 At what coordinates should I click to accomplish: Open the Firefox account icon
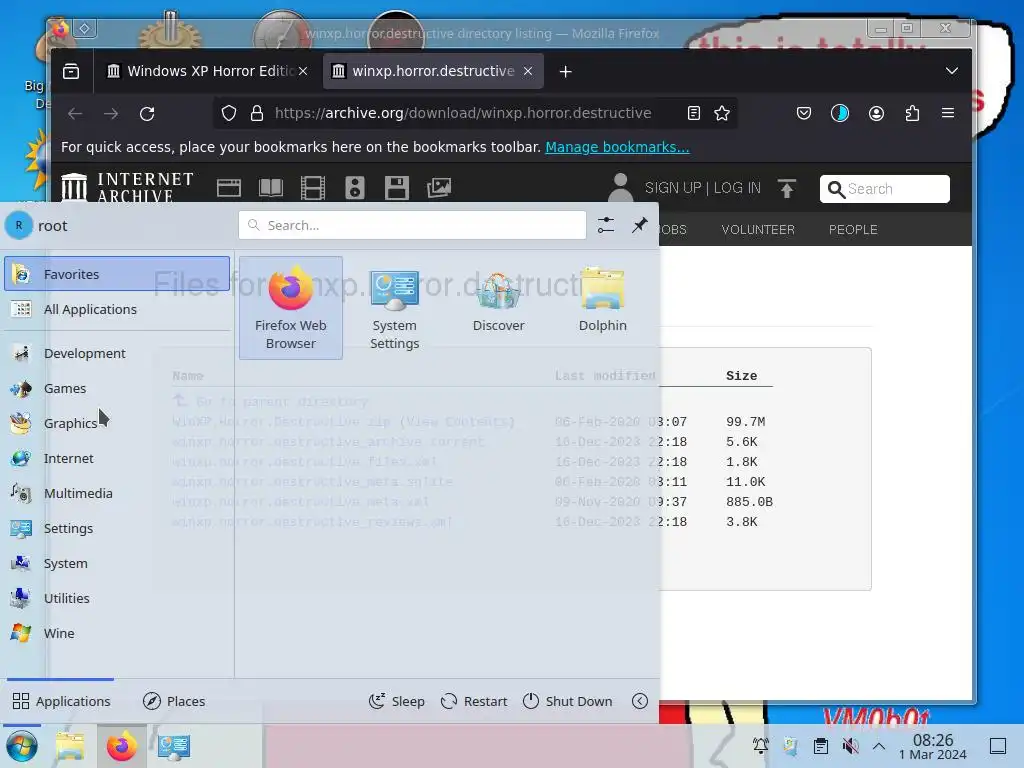tap(876, 114)
